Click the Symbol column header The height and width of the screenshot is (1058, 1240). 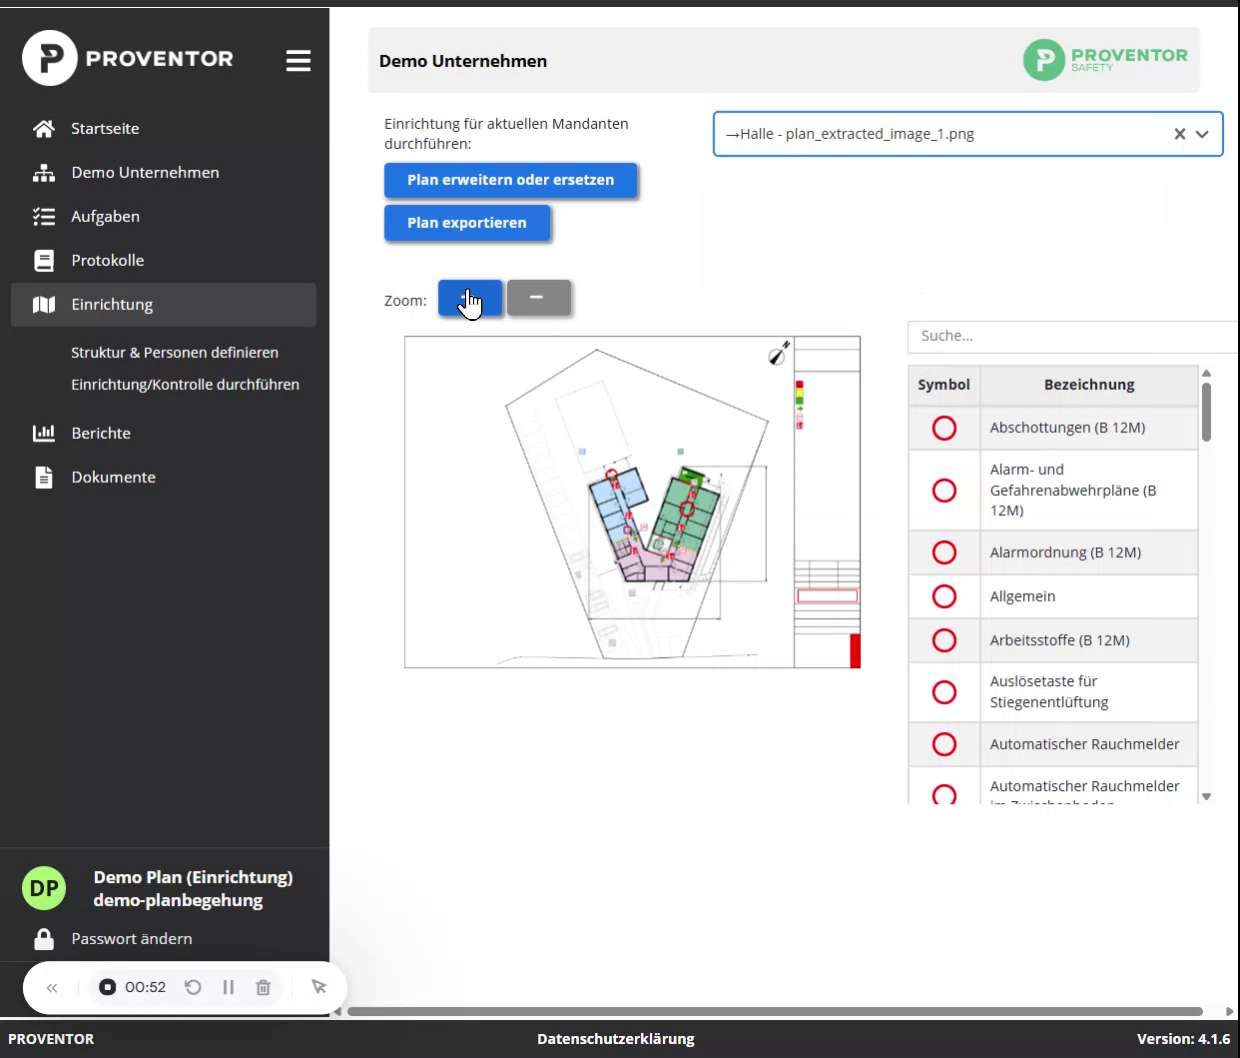944,385
